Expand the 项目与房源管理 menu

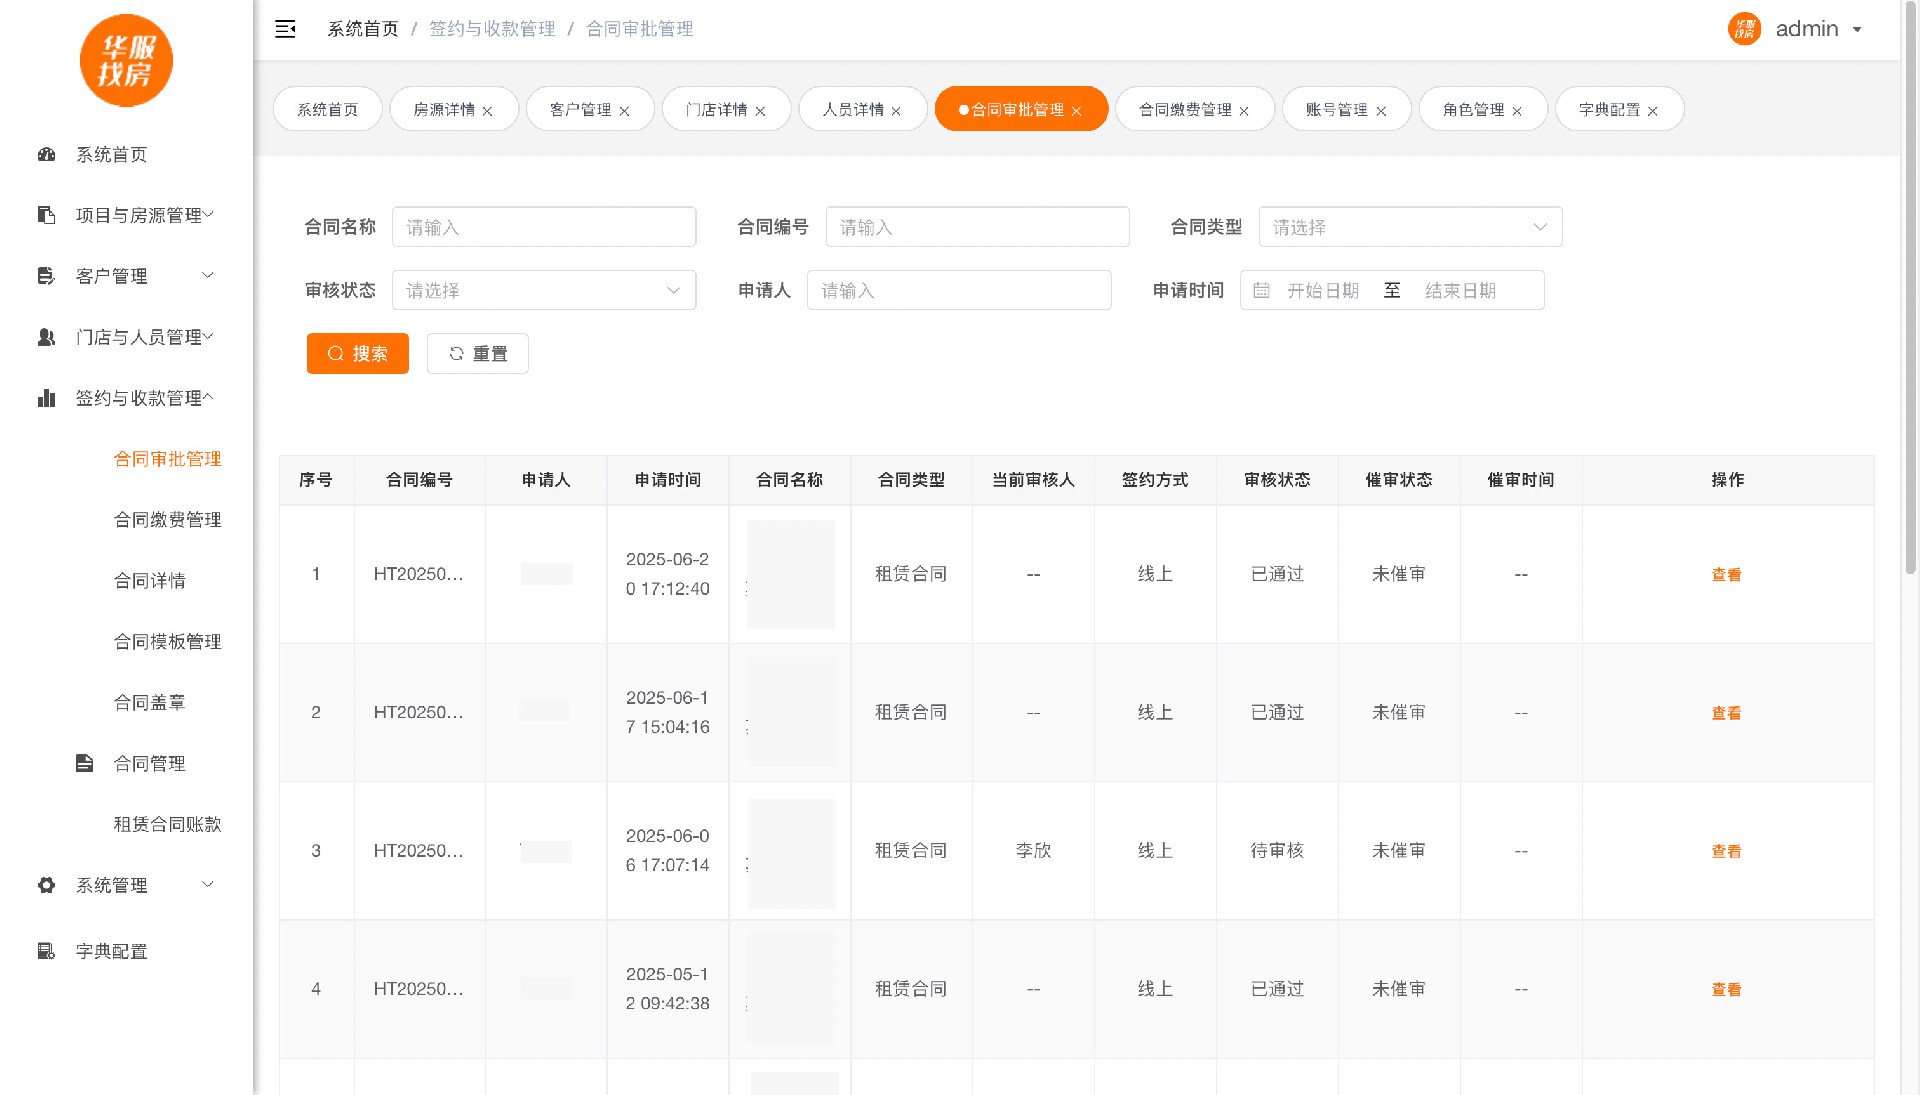[208, 214]
